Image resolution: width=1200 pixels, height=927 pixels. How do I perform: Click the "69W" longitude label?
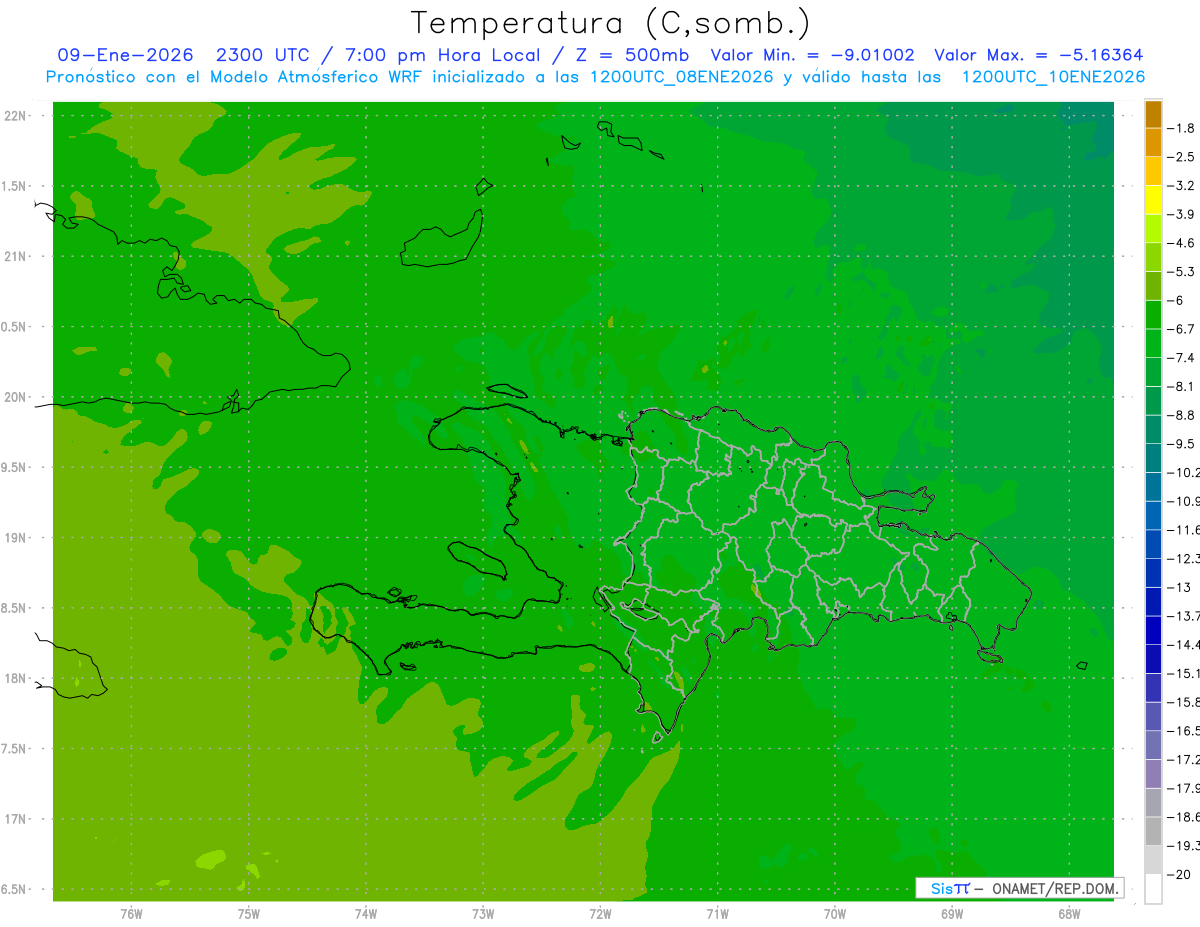pyautogui.click(x=952, y=914)
